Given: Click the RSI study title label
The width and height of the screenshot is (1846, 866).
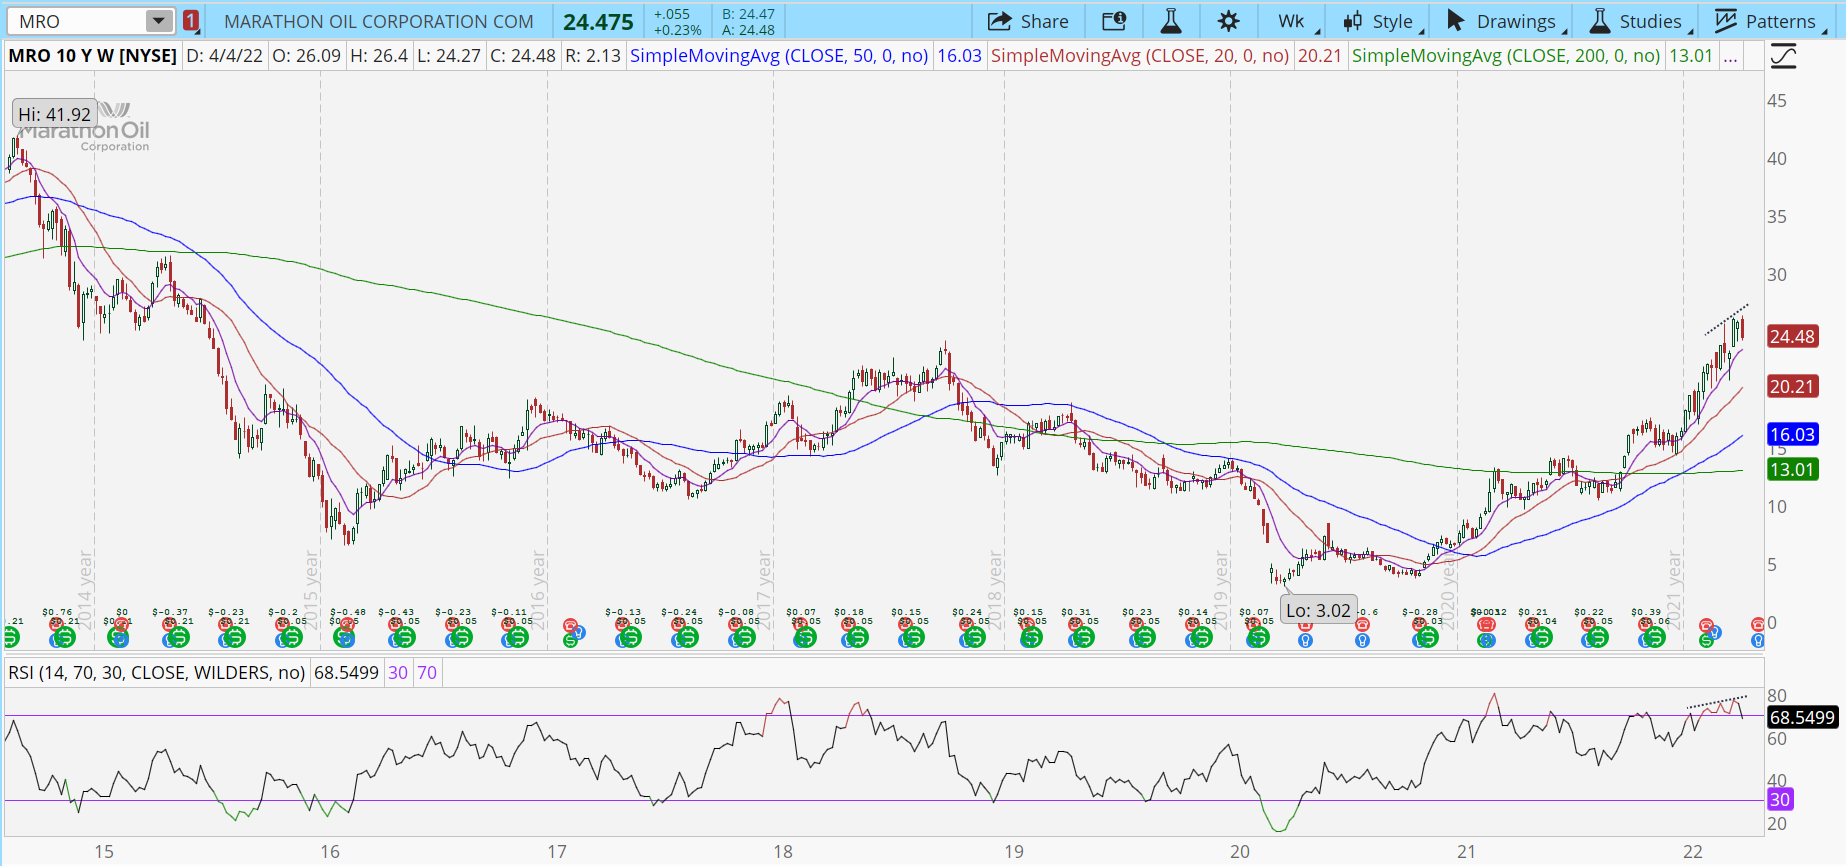Looking at the screenshot, I should pyautogui.click(x=157, y=673).
